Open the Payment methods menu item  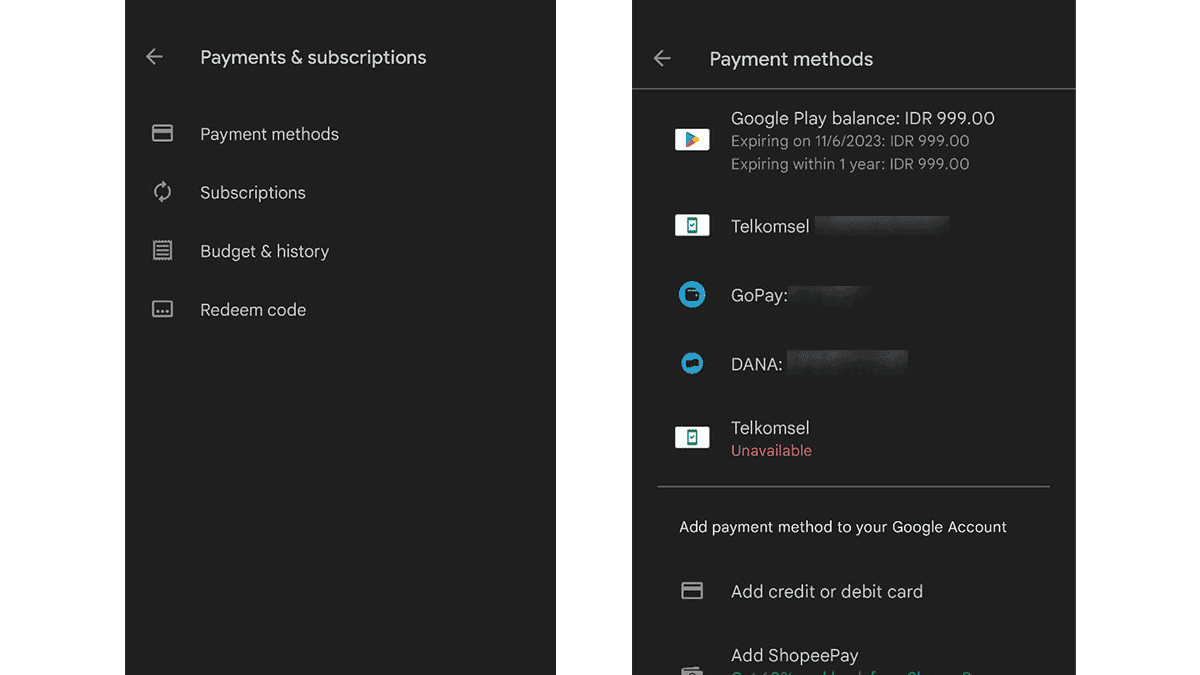pos(269,134)
